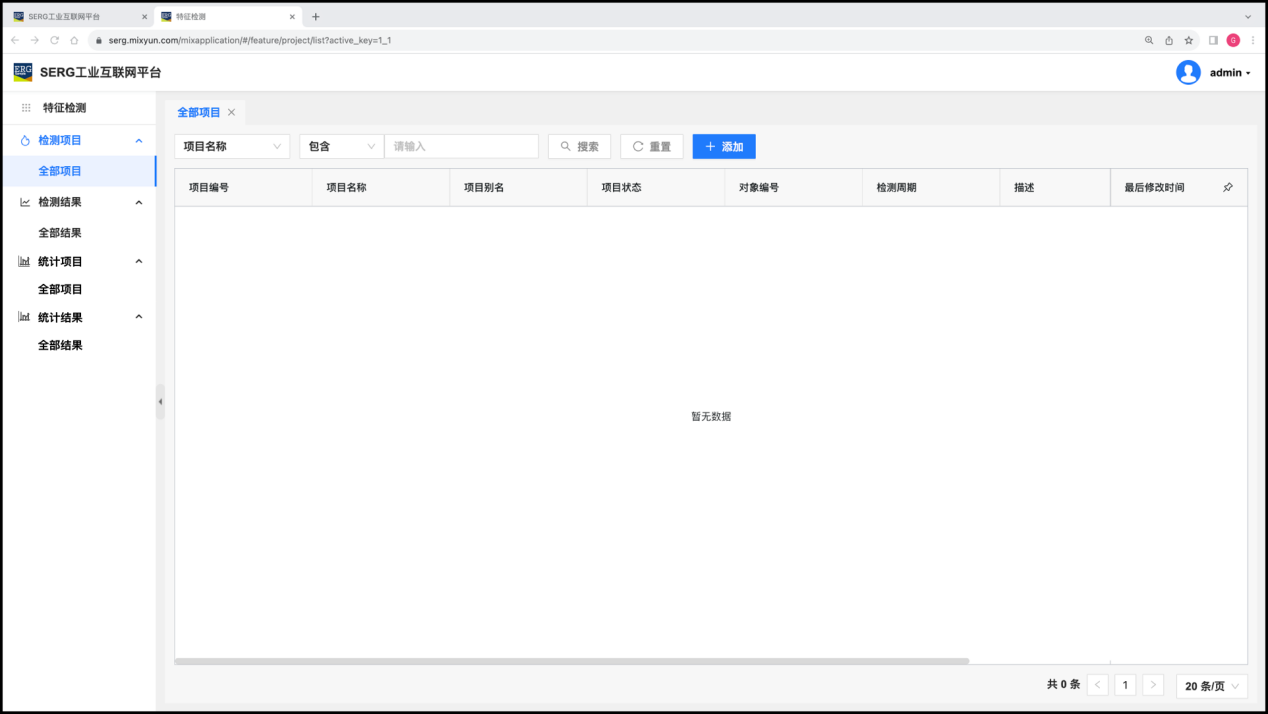Click the SERG platform logo icon
The image size is (1268, 714).
[22, 72]
